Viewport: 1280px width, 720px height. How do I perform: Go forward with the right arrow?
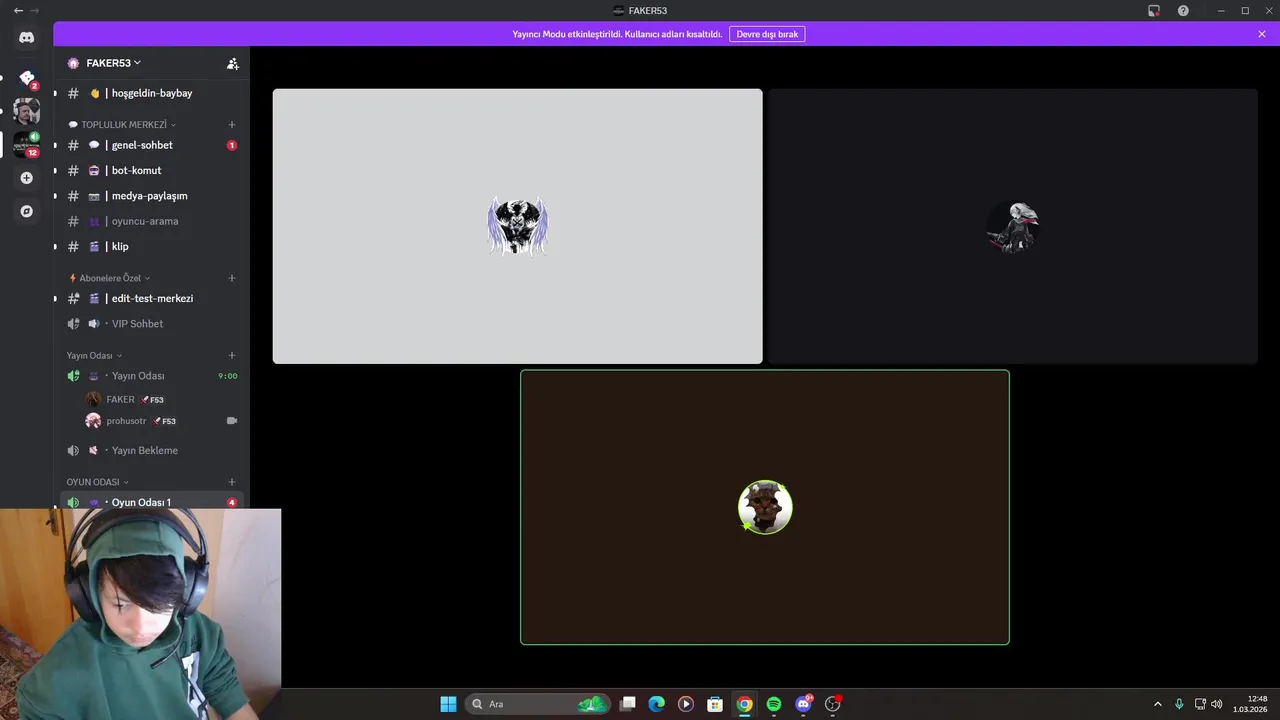tap(35, 10)
